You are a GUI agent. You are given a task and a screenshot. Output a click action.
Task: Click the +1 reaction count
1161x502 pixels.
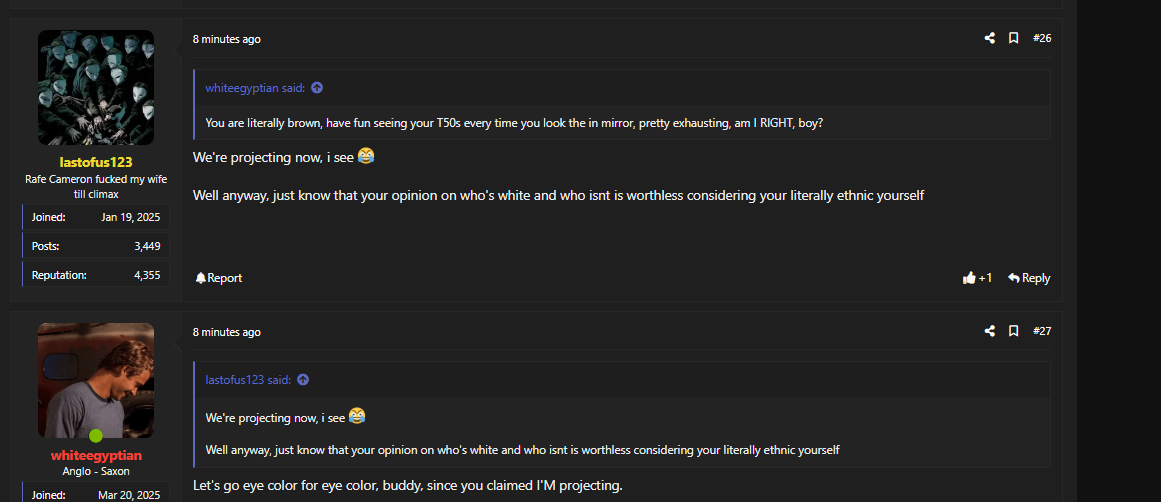click(986, 278)
